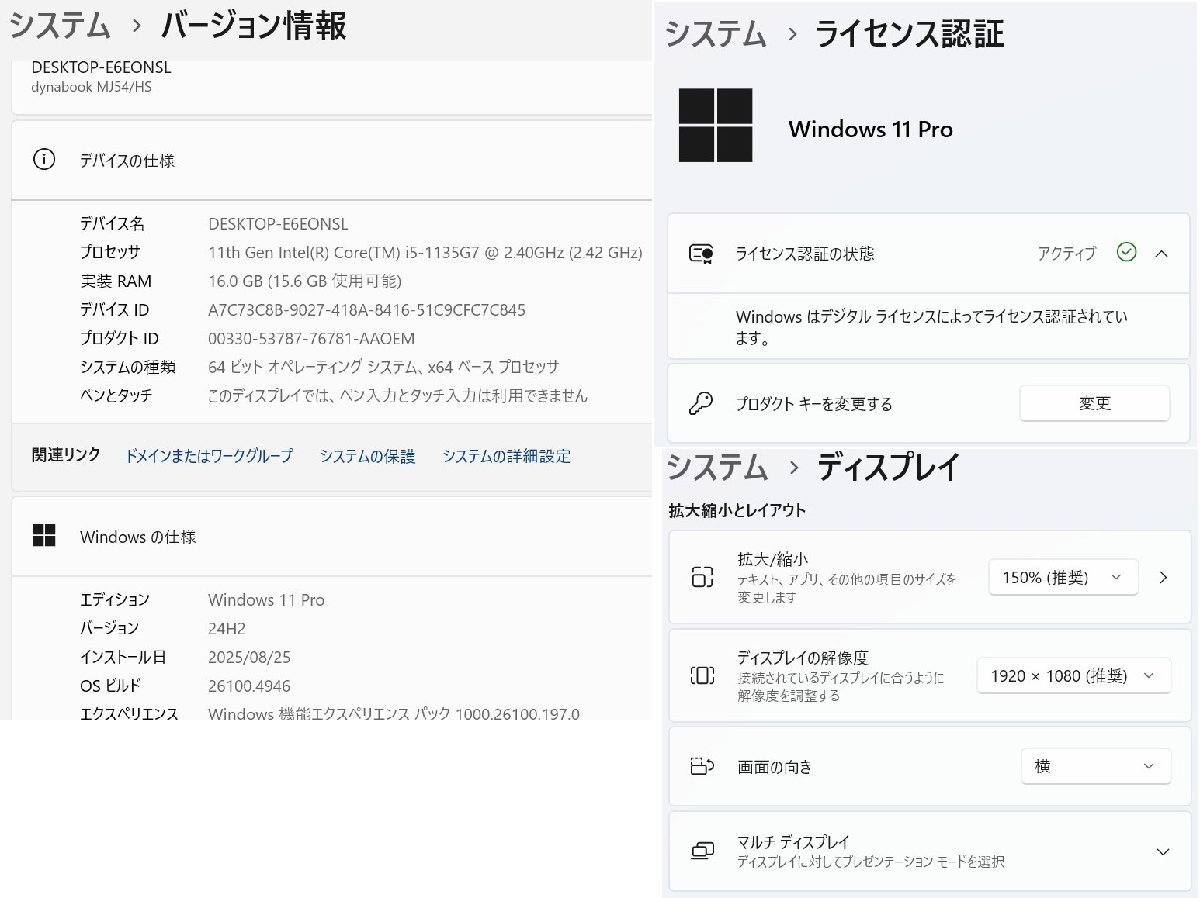Click the ディスプレイ page title
This screenshot has height=898, width=1200.
click(x=888, y=467)
